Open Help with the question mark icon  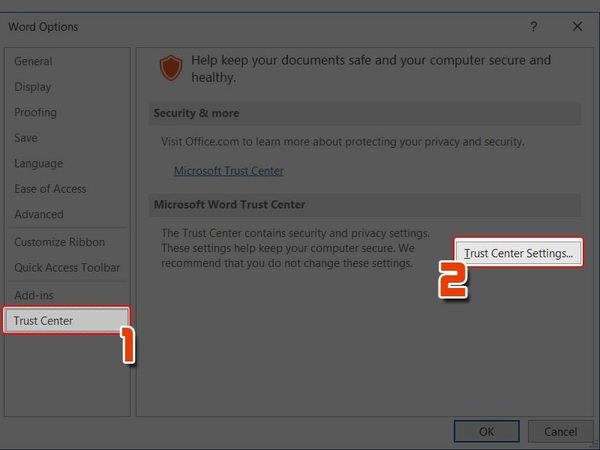tap(532, 26)
